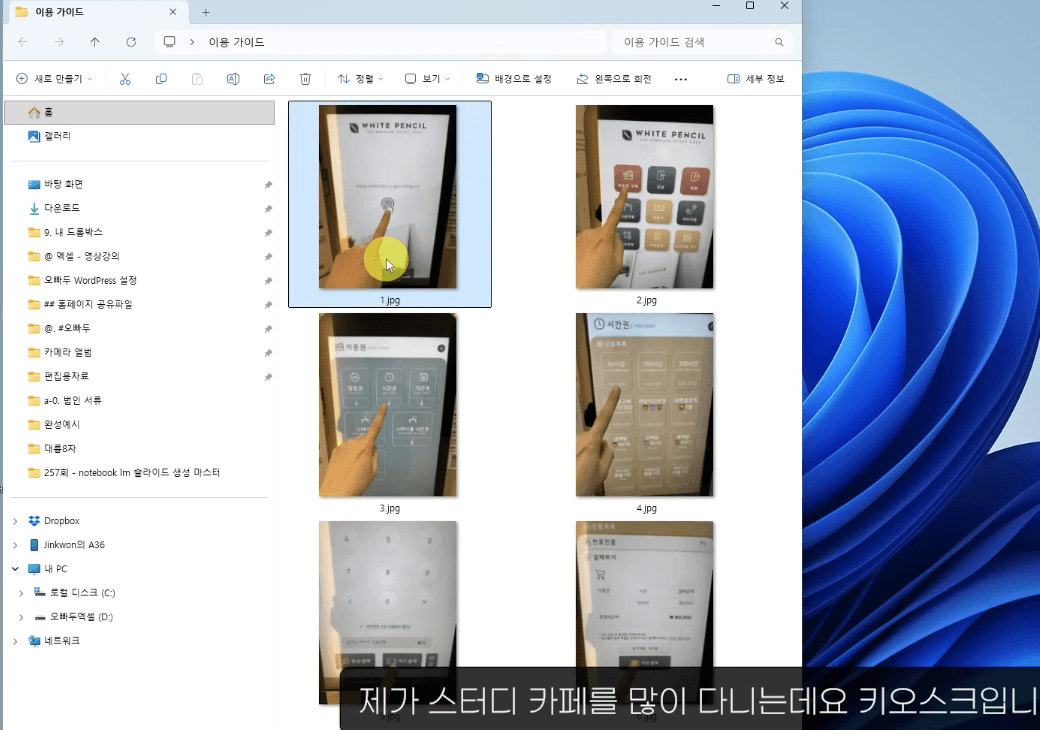Toggle the 세부 정보 details pane

(x=755, y=79)
